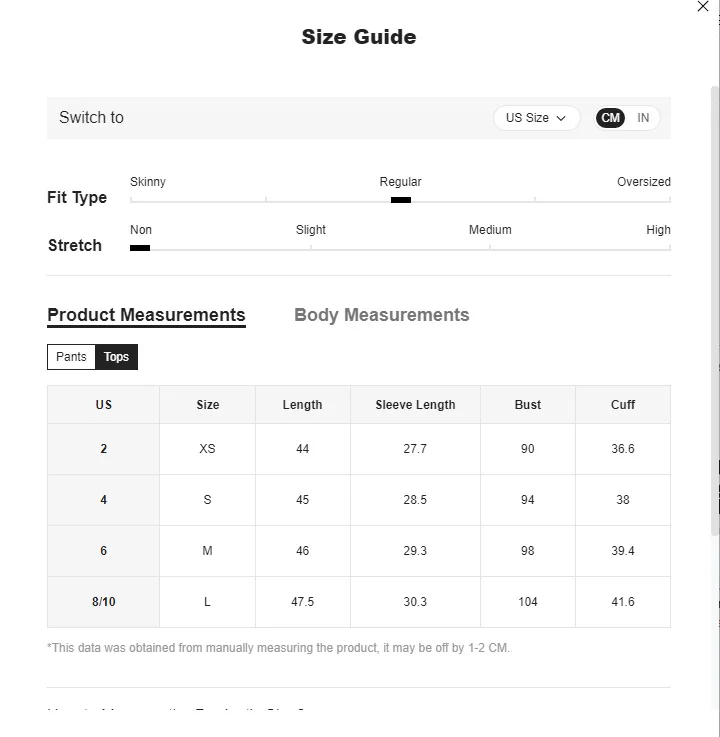Select the Pants measurements button

(x=71, y=357)
